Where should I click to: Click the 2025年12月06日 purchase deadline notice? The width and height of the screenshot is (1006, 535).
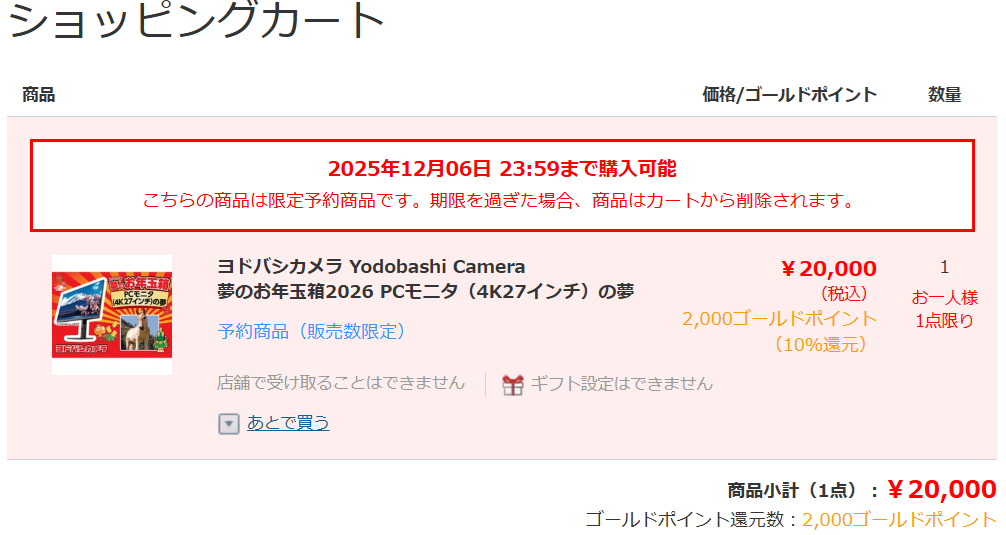click(502, 169)
